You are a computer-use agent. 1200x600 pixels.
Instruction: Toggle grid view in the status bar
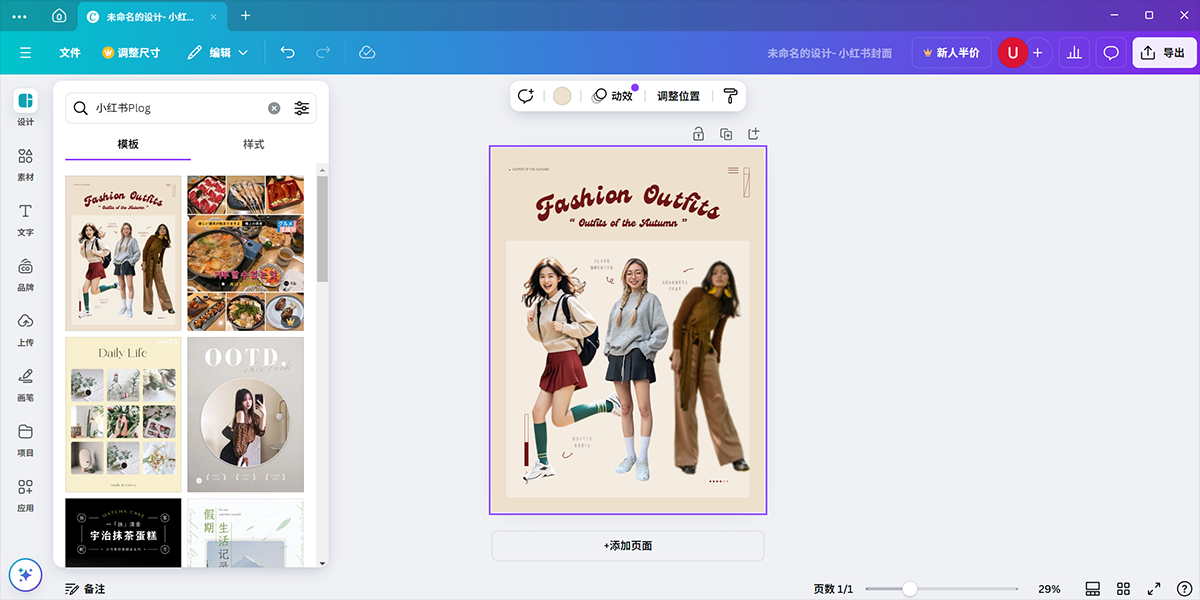tap(1123, 589)
